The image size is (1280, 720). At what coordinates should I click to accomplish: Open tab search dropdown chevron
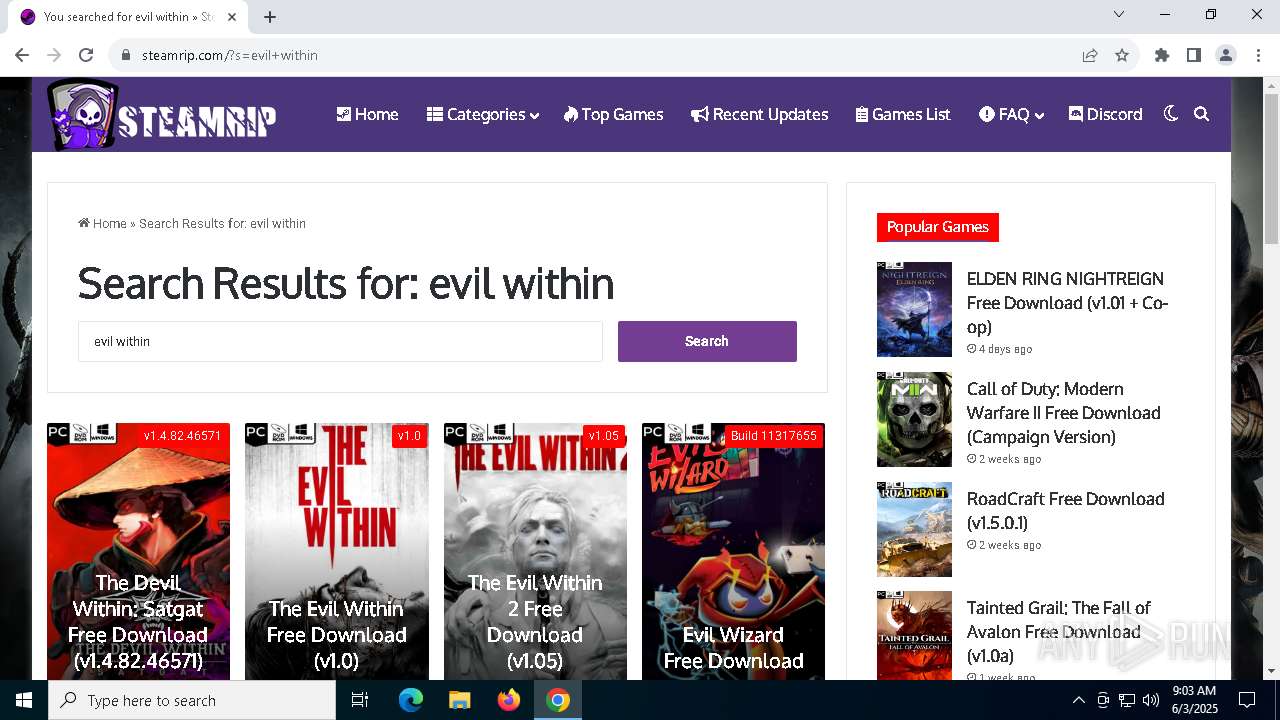tap(1119, 14)
